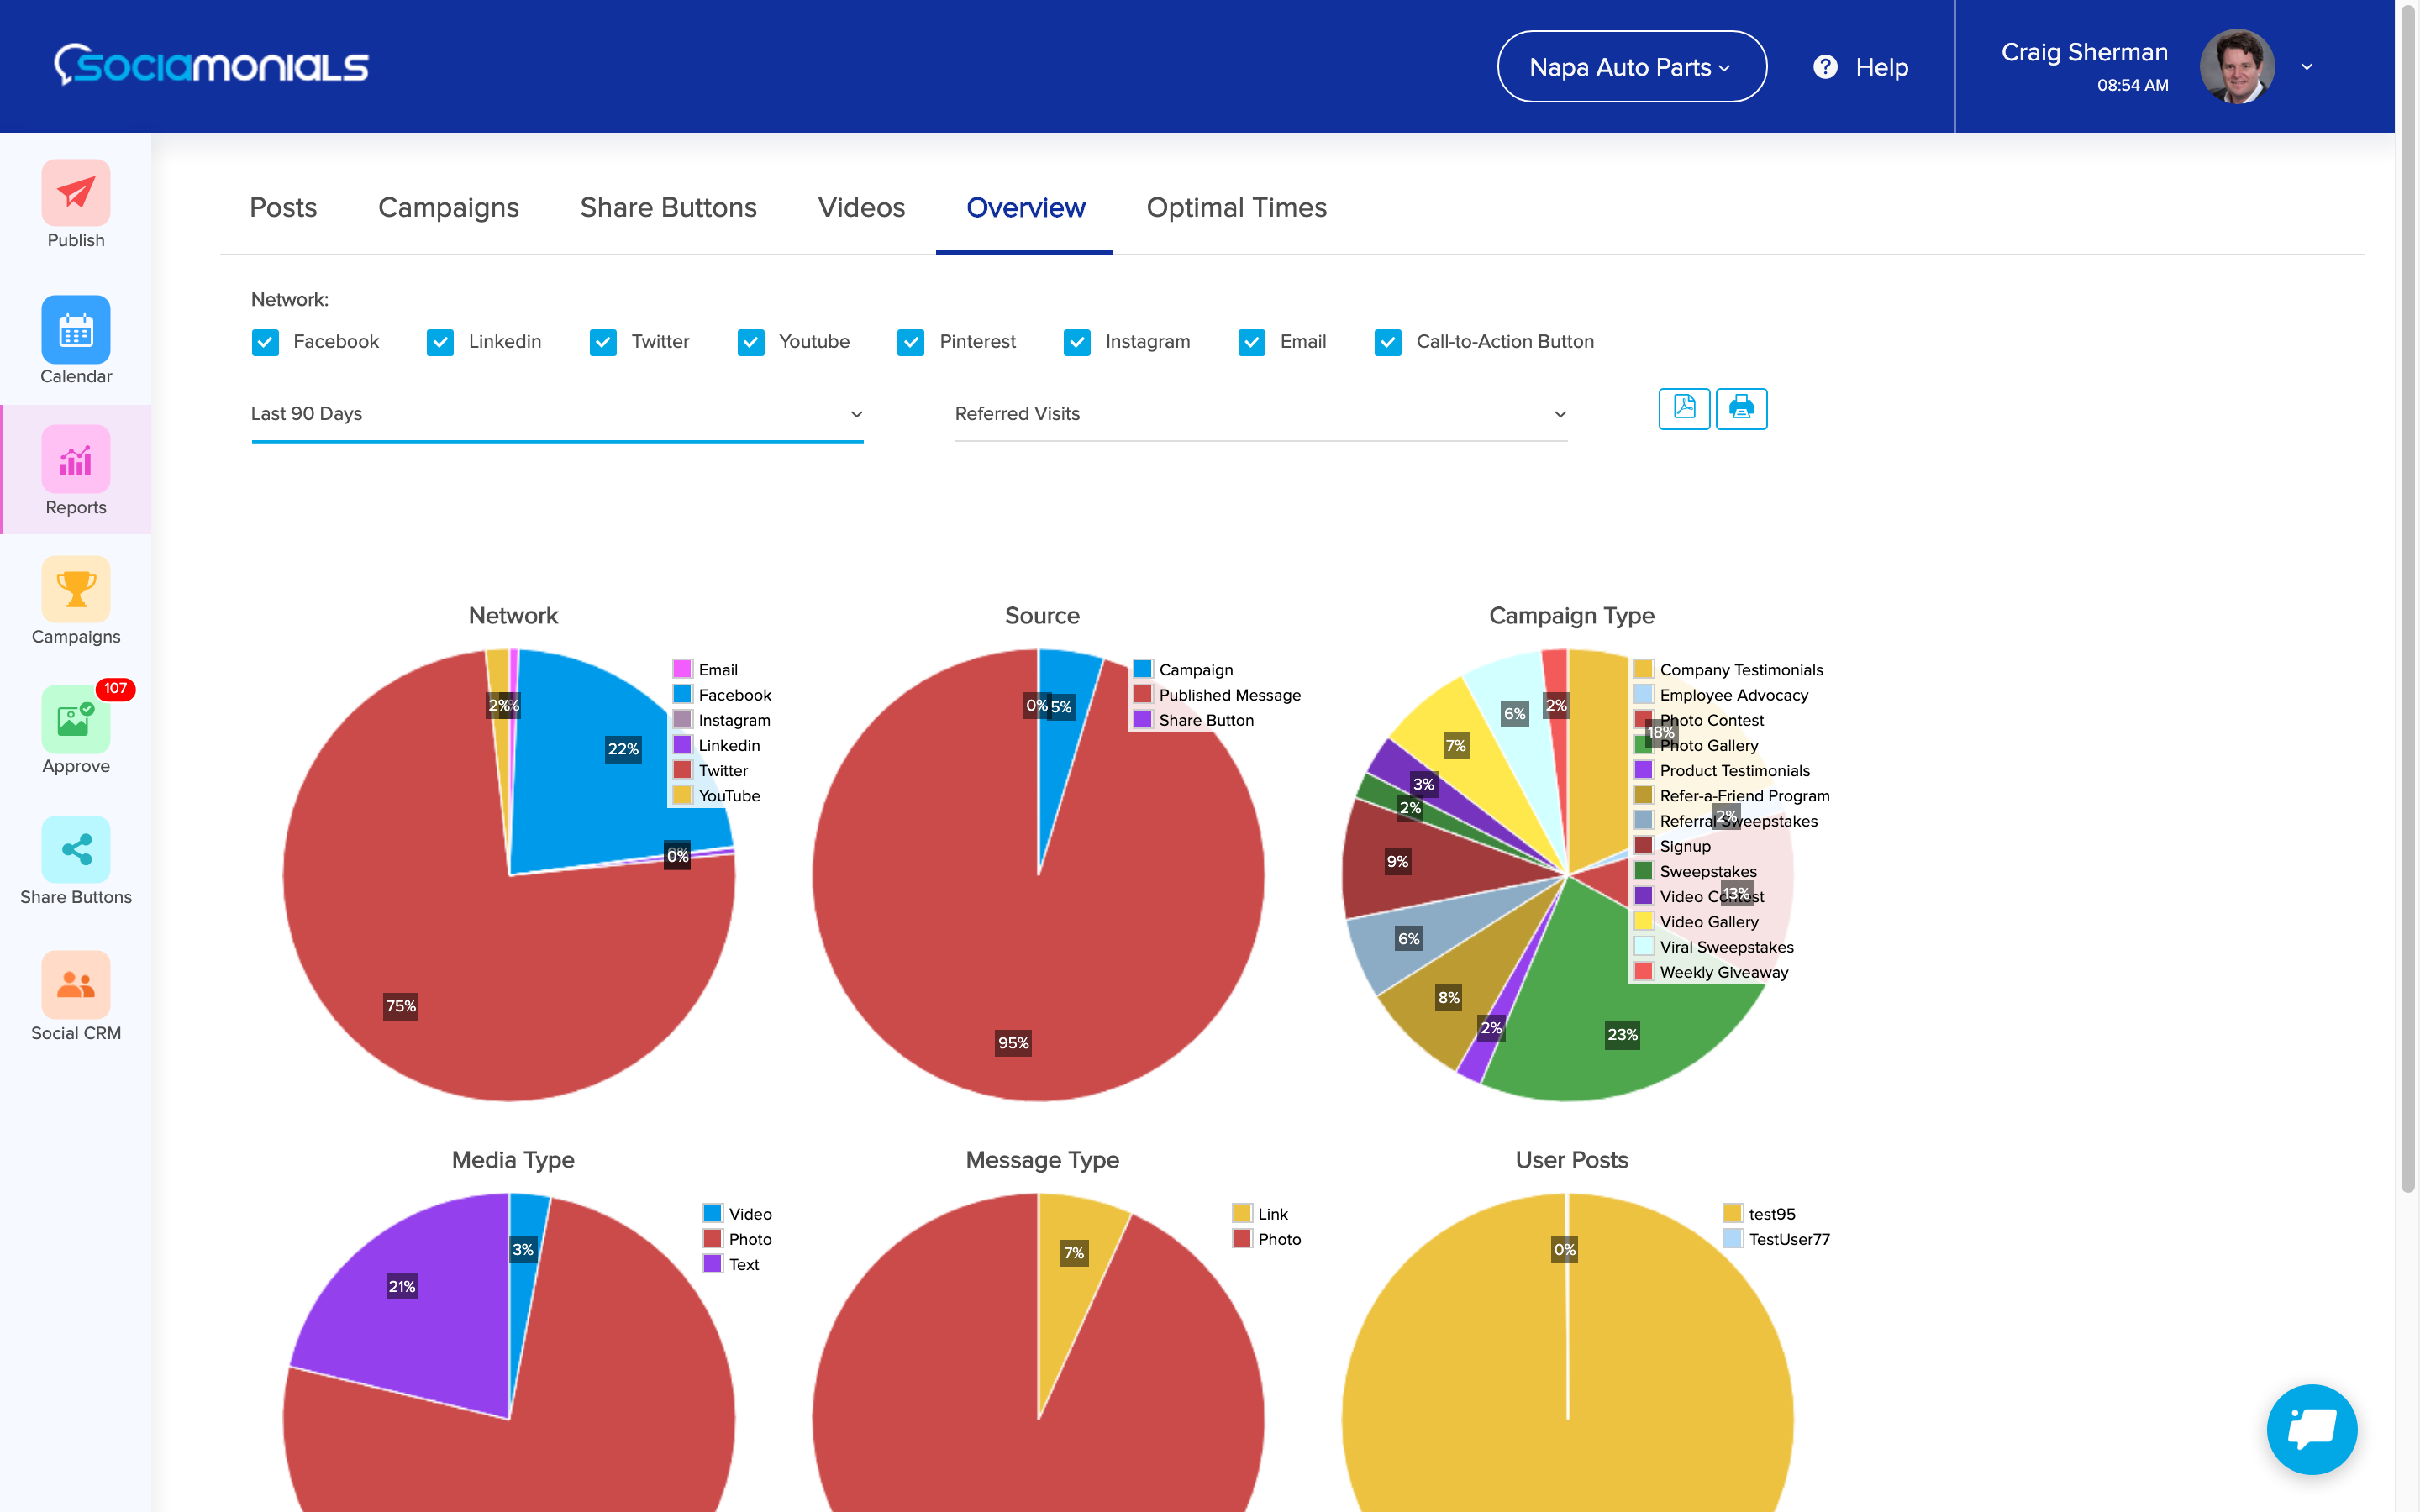Viewport: 2420px width, 1512px height.
Task: Click the Help link
Action: [x=1862, y=67]
